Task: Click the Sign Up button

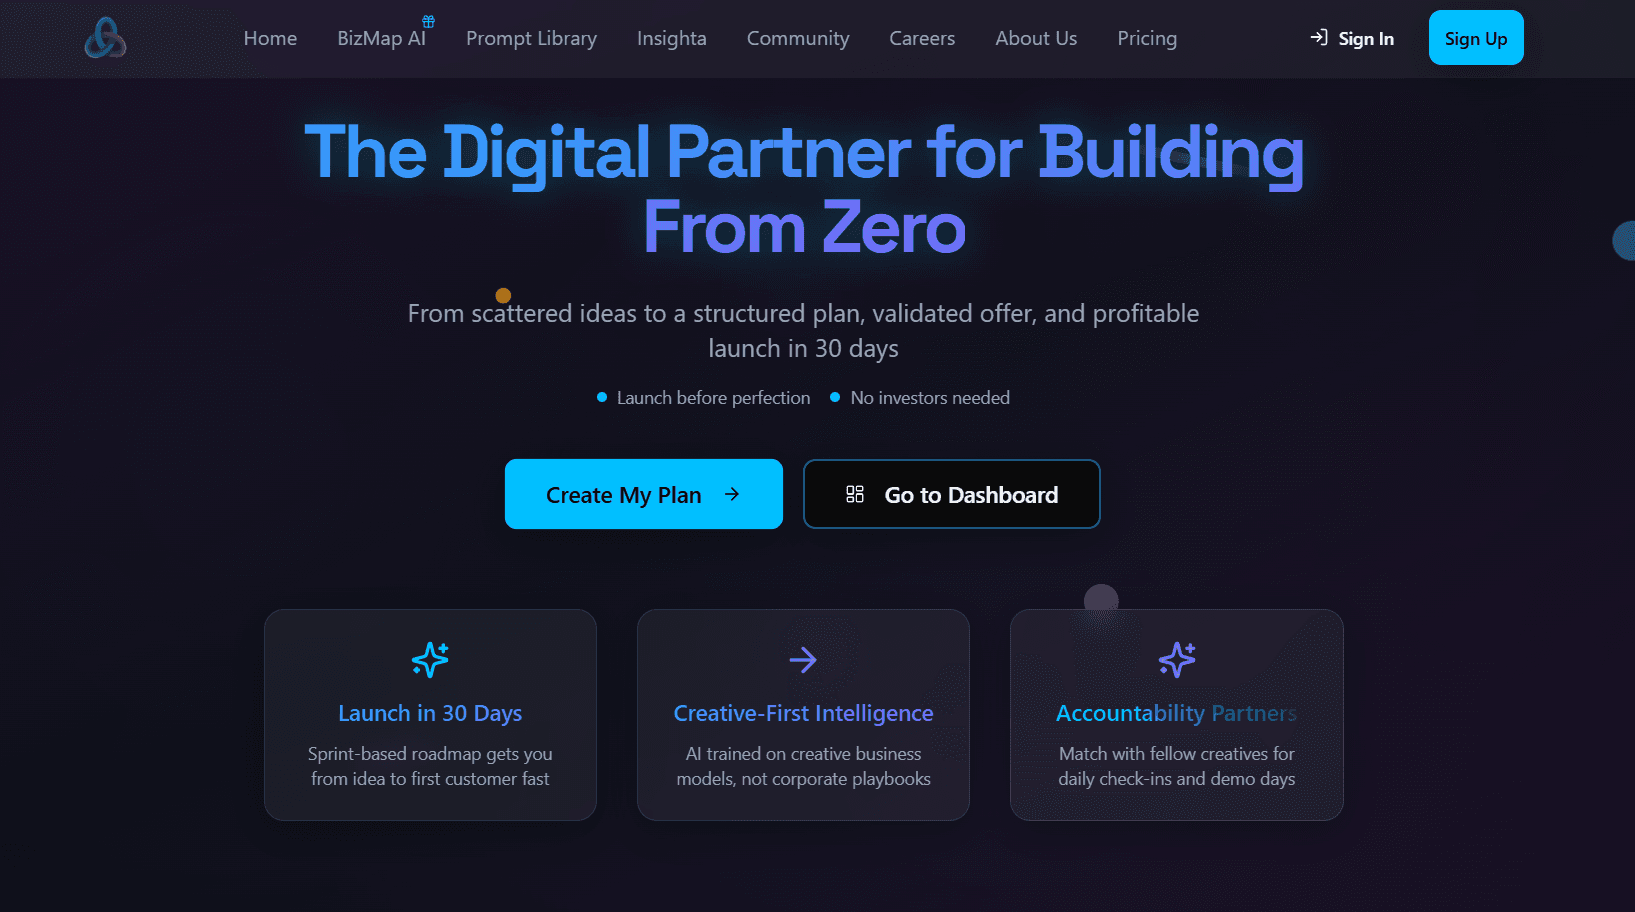Action: pos(1476,38)
